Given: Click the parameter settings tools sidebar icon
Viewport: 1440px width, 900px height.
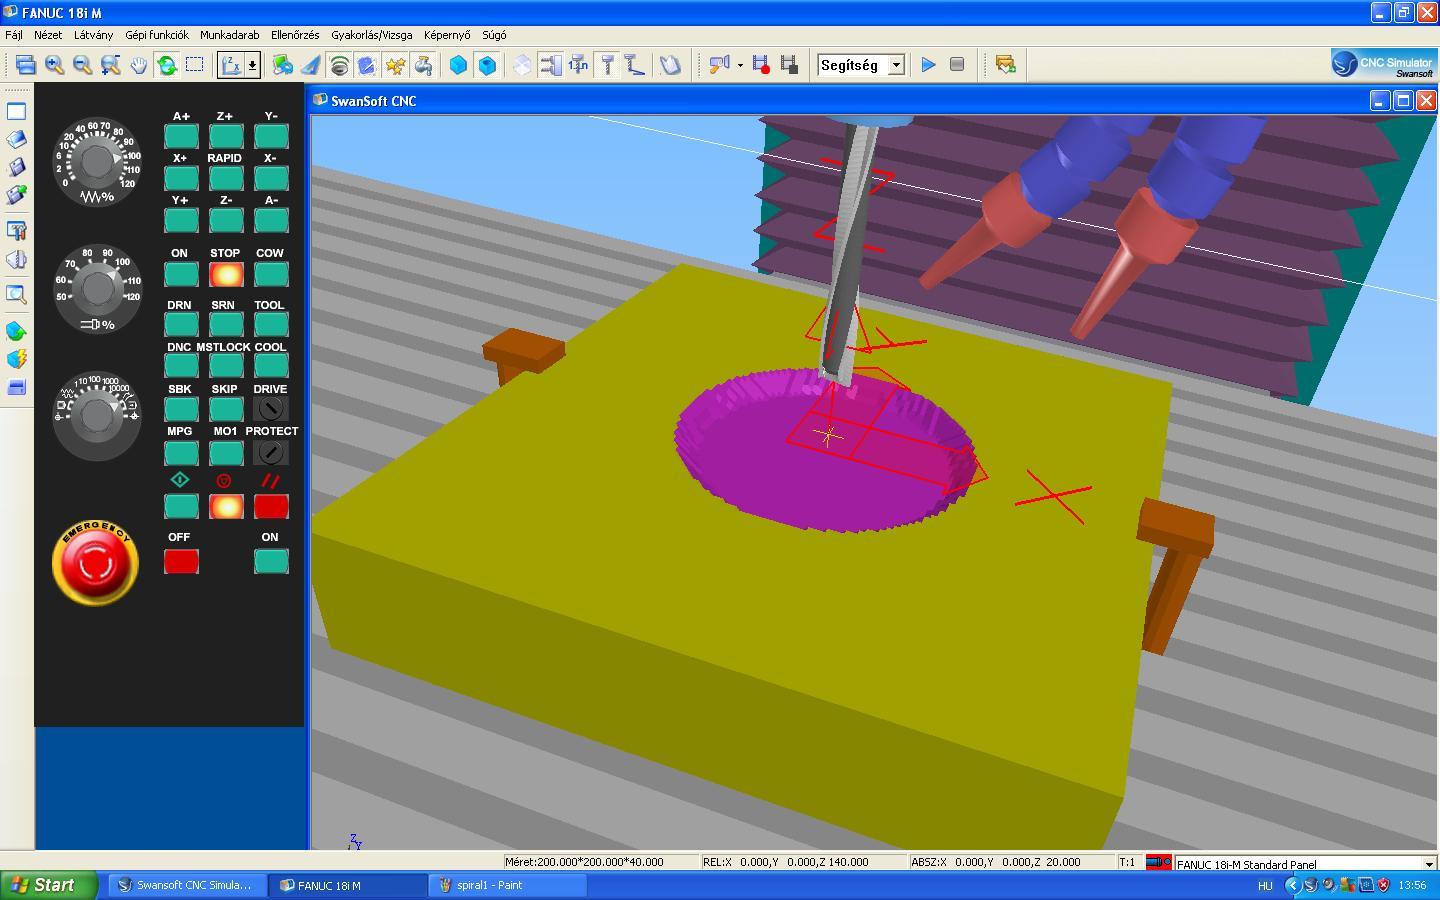Looking at the screenshot, I should click(x=16, y=230).
